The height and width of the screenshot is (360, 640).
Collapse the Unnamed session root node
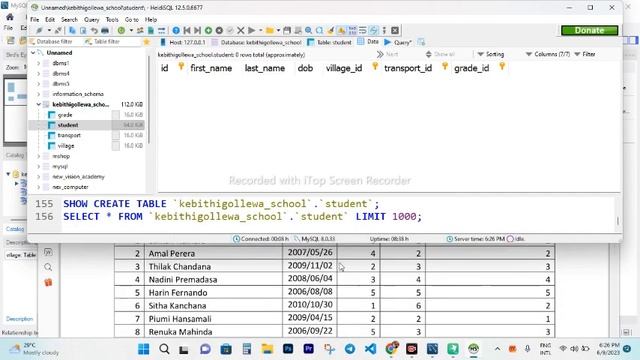(33, 53)
